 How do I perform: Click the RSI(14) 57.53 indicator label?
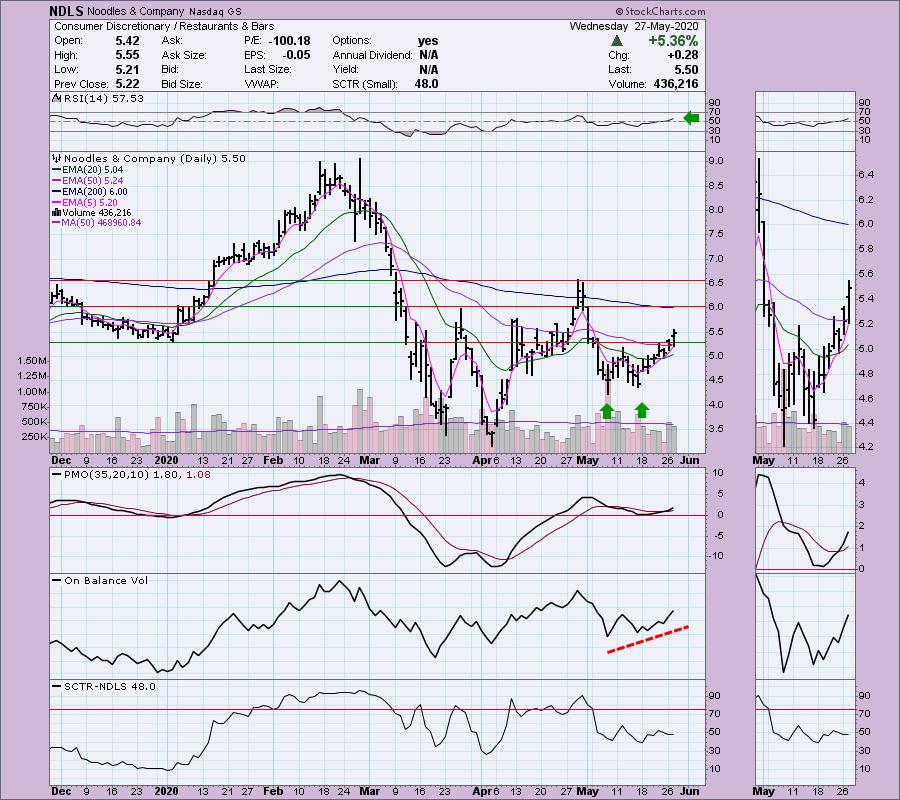click(103, 99)
